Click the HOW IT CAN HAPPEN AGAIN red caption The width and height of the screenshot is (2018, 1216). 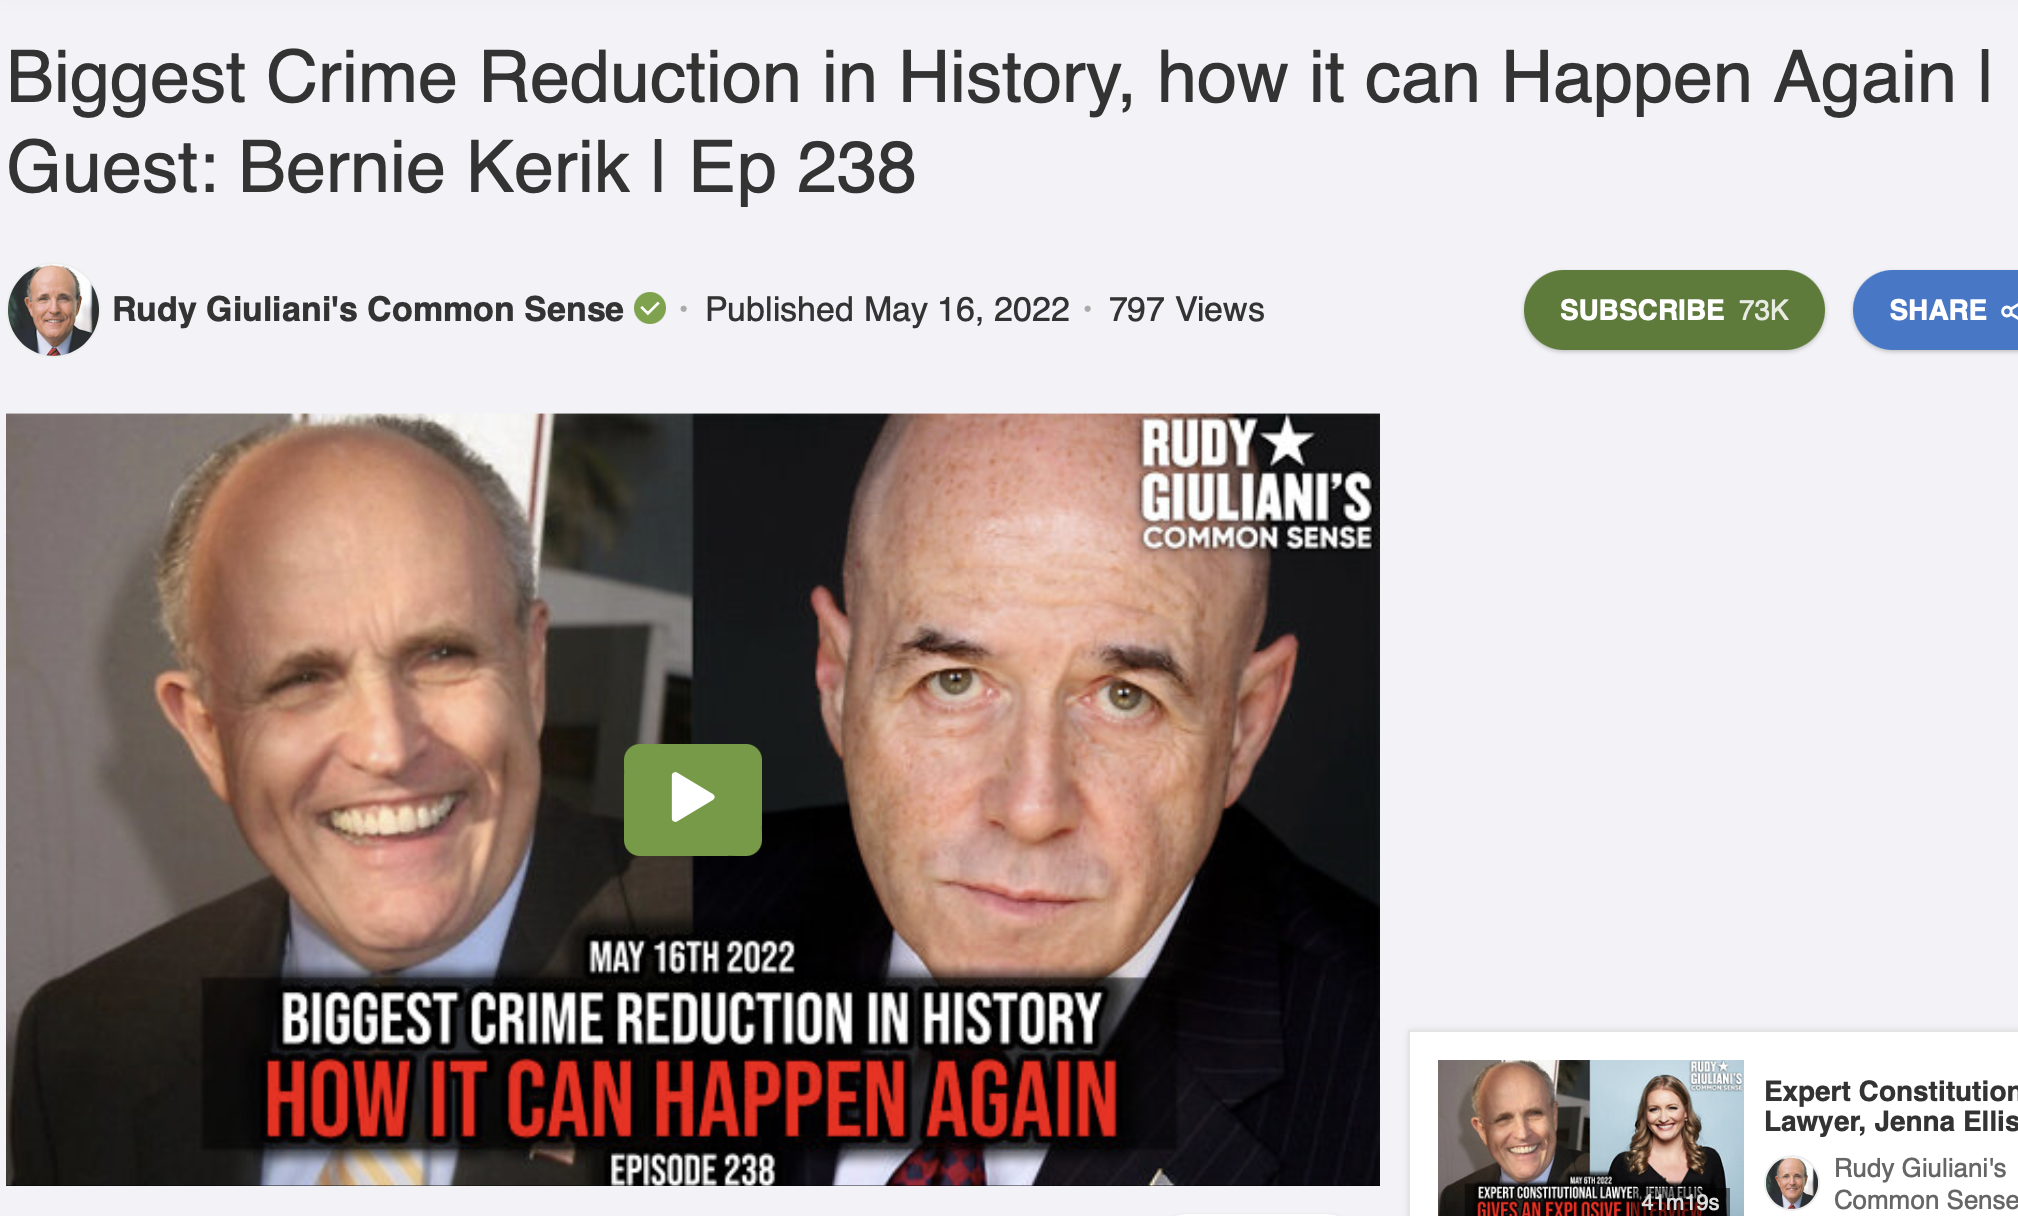click(691, 1099)
